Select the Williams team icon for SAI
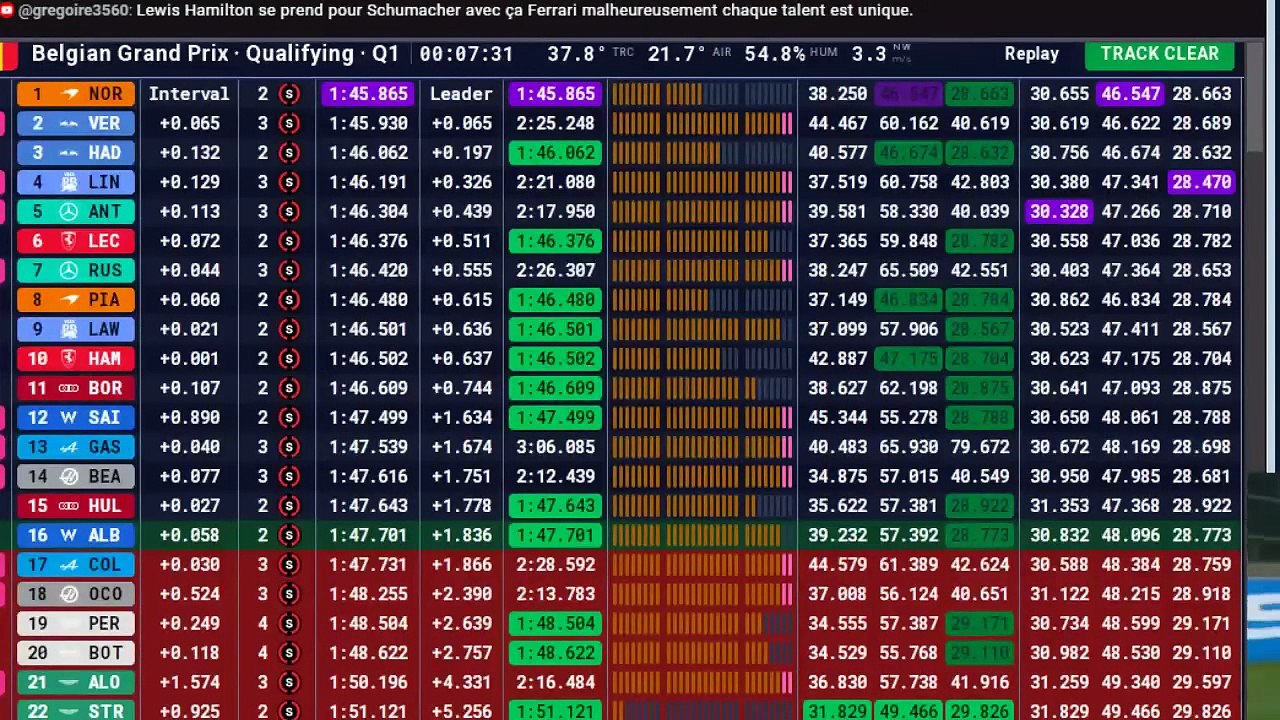Image resolution: width=1280 pixels, height=720 pixels. point(69,417)
